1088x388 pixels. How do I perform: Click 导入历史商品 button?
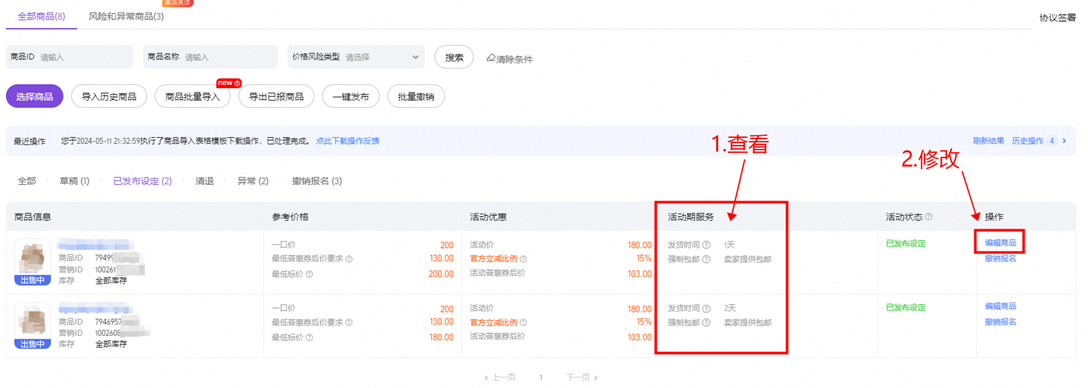click(x=109, y=96)
